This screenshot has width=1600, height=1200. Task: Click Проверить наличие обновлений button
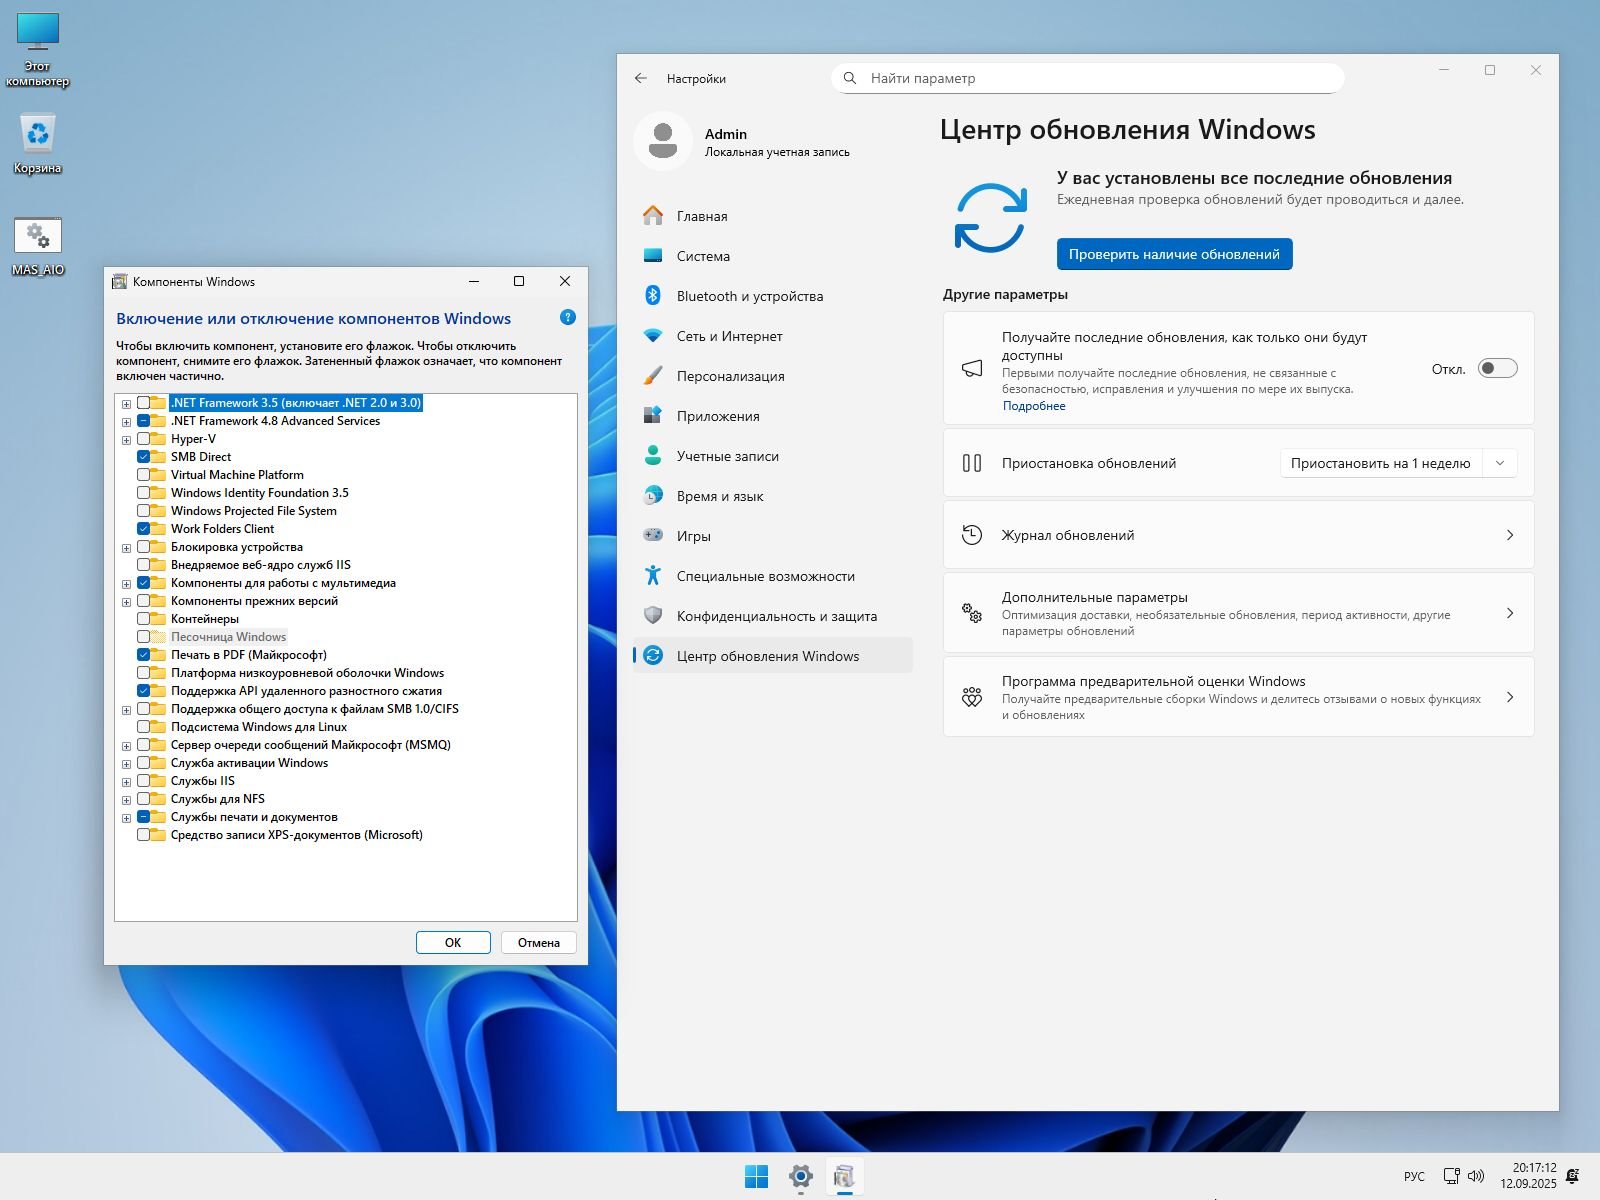click(x=1174, y=254)
